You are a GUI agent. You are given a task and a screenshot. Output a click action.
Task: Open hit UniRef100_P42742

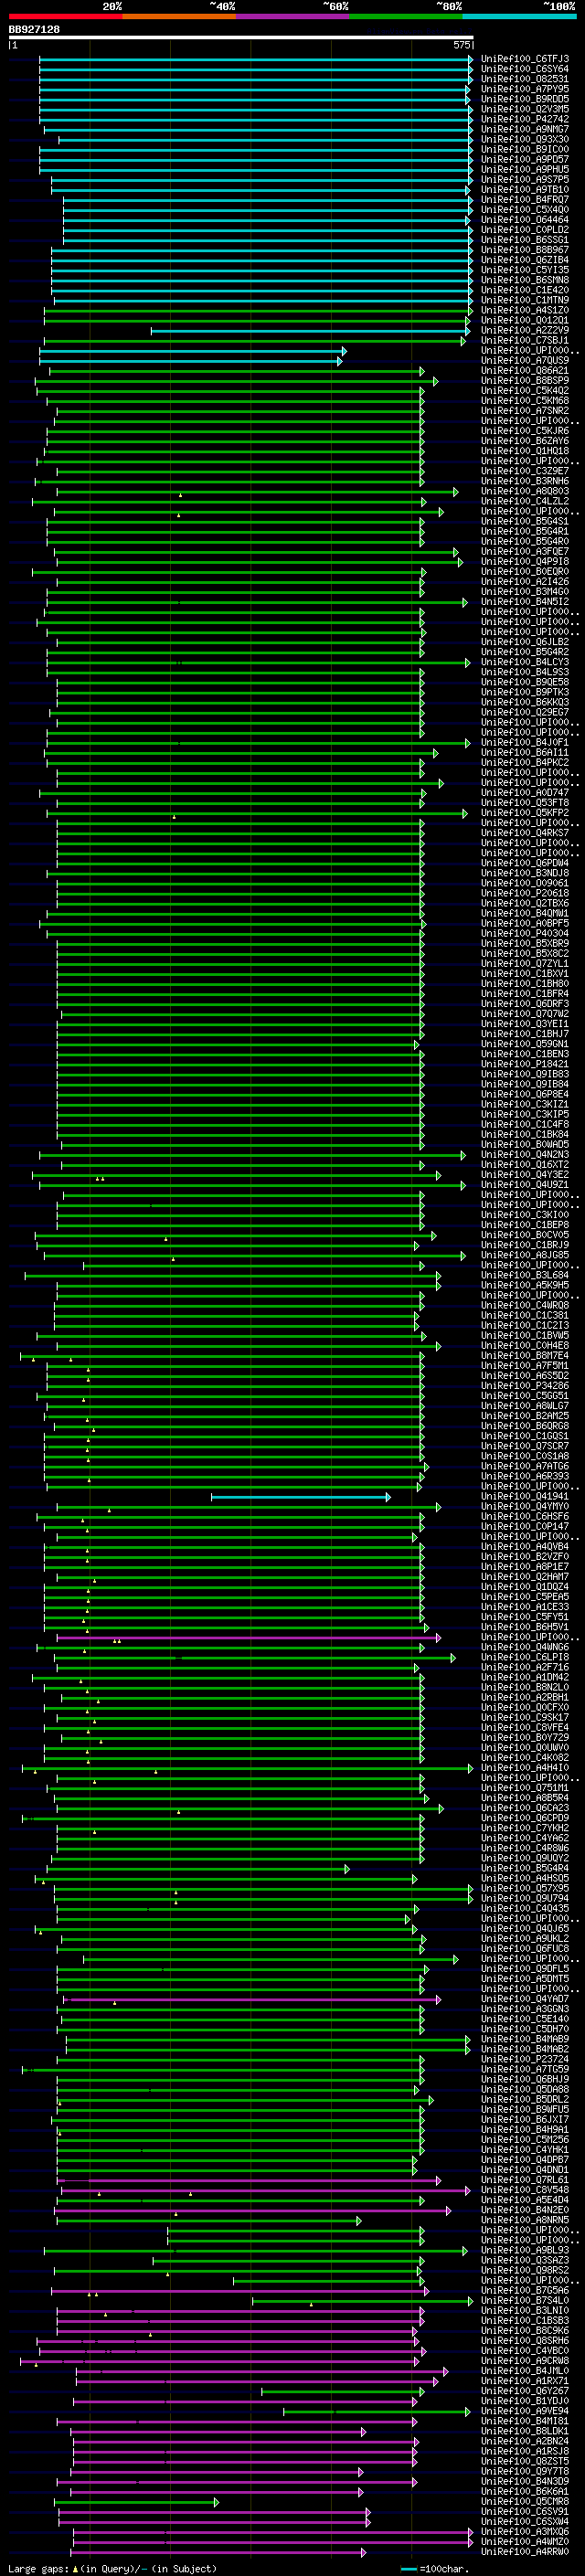[x=525, y=119]
